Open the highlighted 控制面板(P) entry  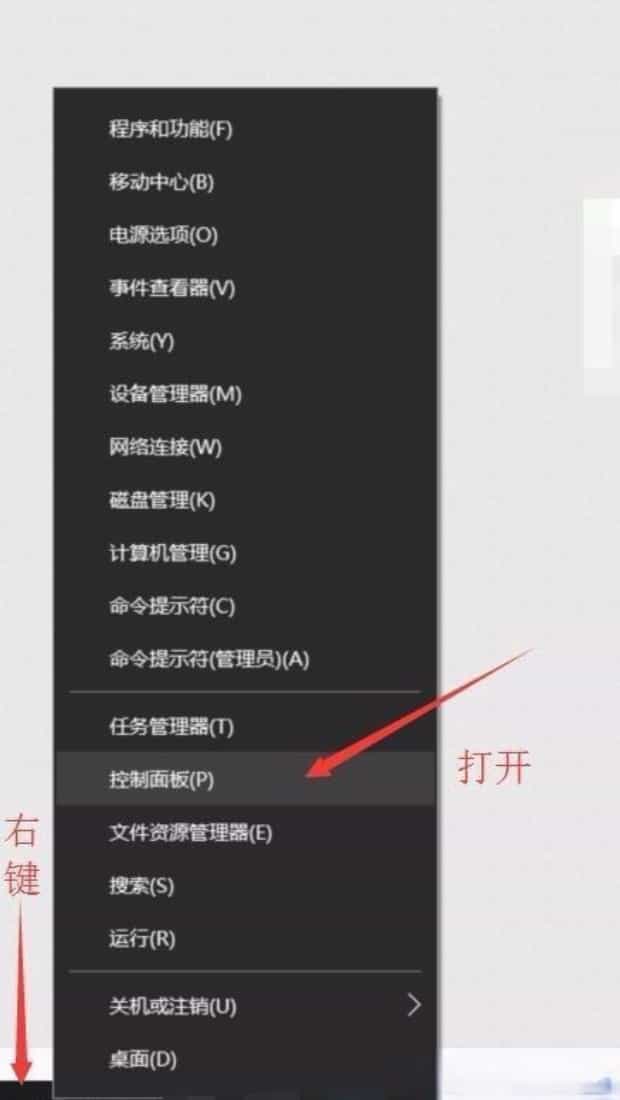(245, 779)
